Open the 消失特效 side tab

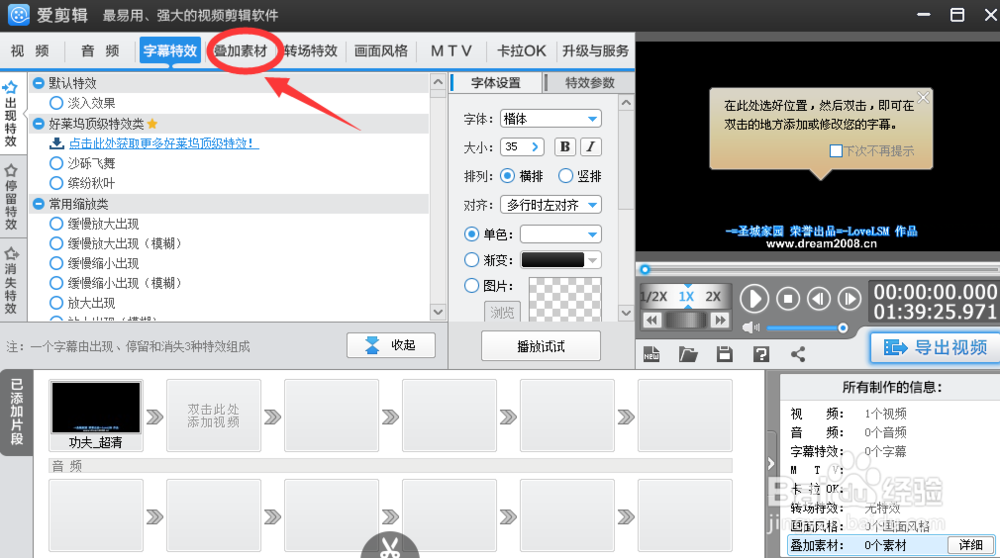(x=11, y=281)
